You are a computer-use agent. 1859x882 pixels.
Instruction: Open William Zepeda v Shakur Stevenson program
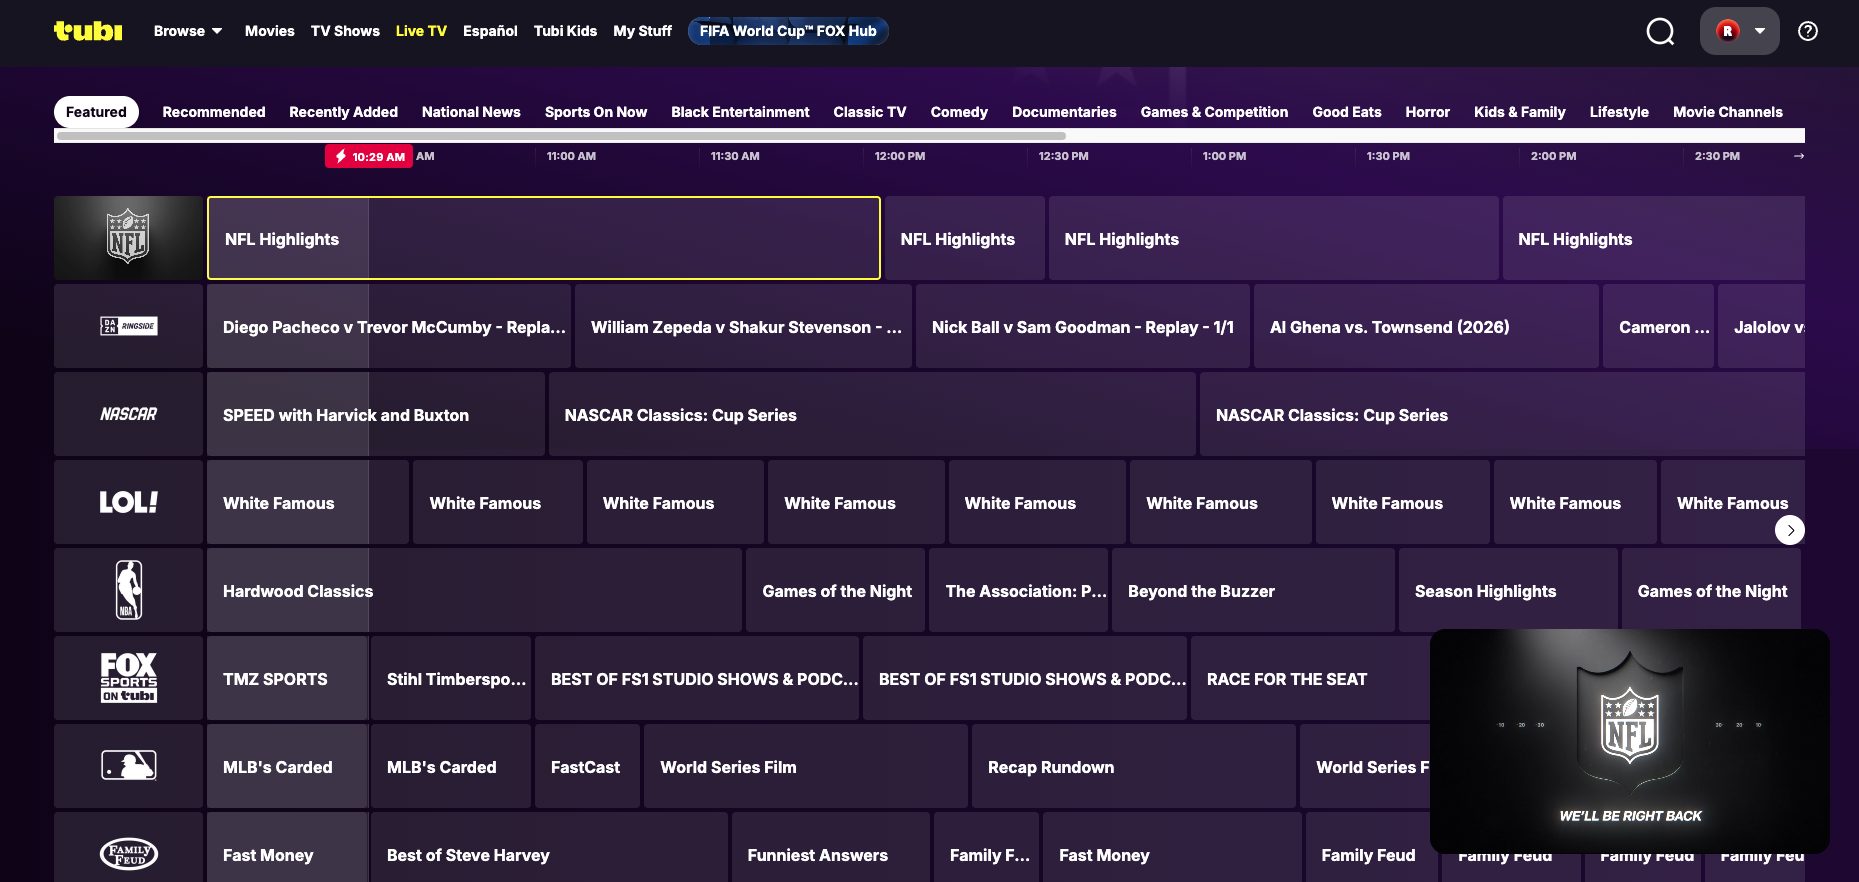point(743,326)
